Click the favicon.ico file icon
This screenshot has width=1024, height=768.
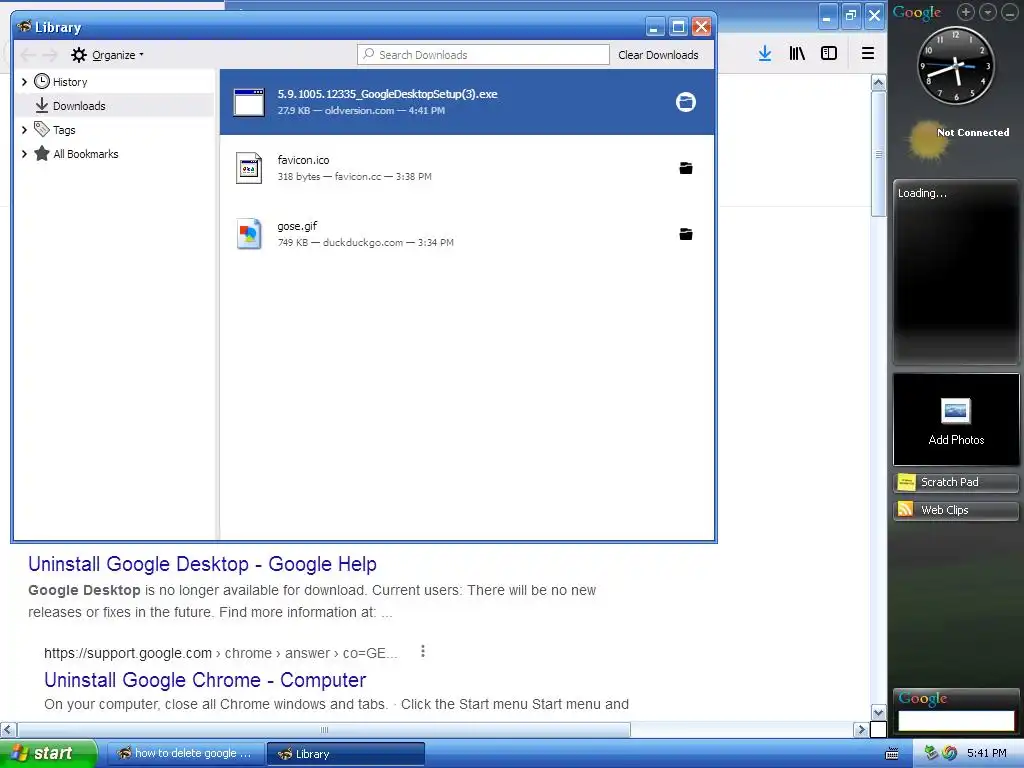249,168
